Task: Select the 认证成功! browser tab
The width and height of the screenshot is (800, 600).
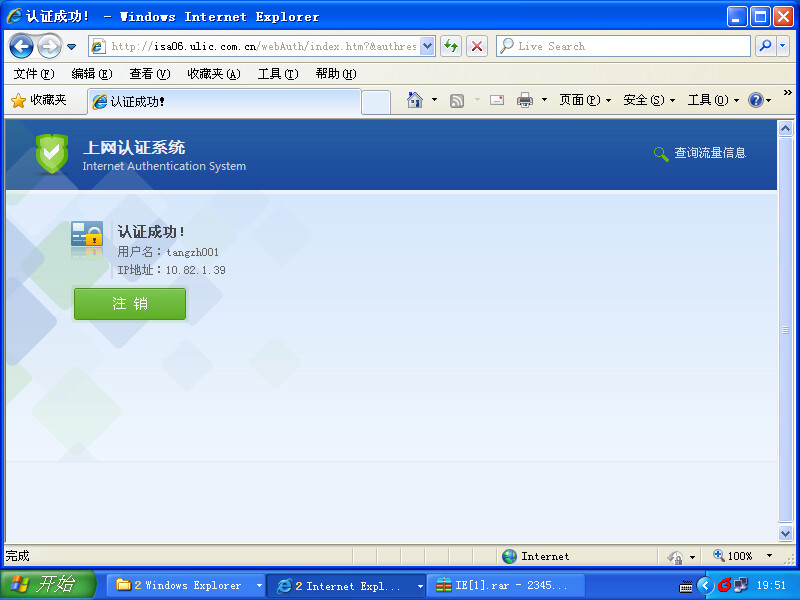Action: [x=222, y=101]
